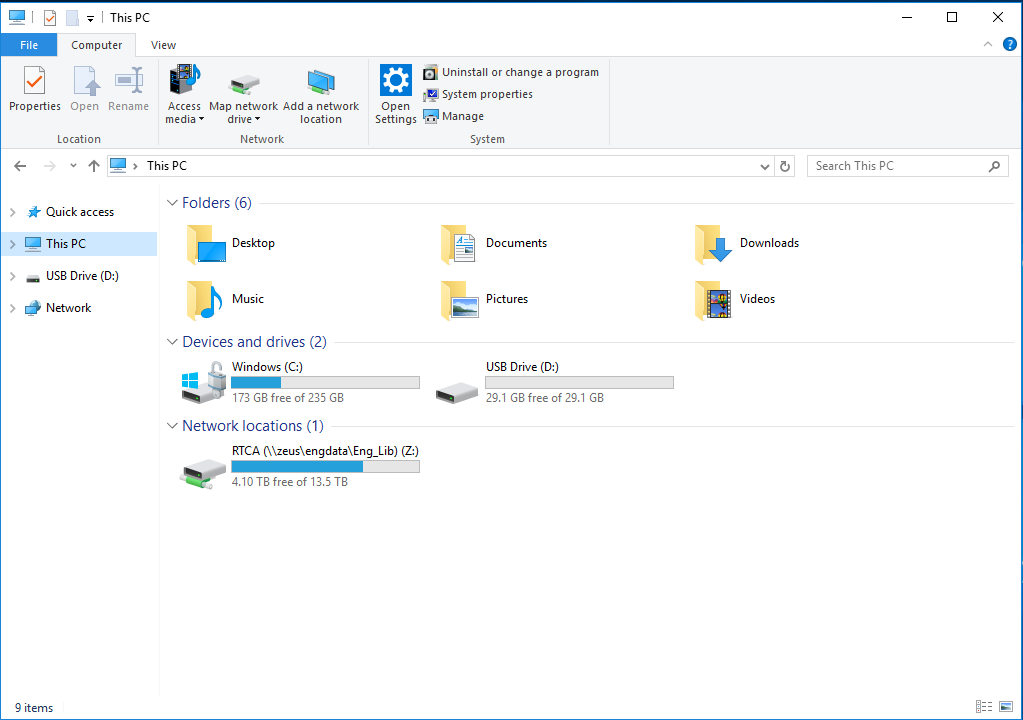Click the search magnifier icon

pos(994,166)
